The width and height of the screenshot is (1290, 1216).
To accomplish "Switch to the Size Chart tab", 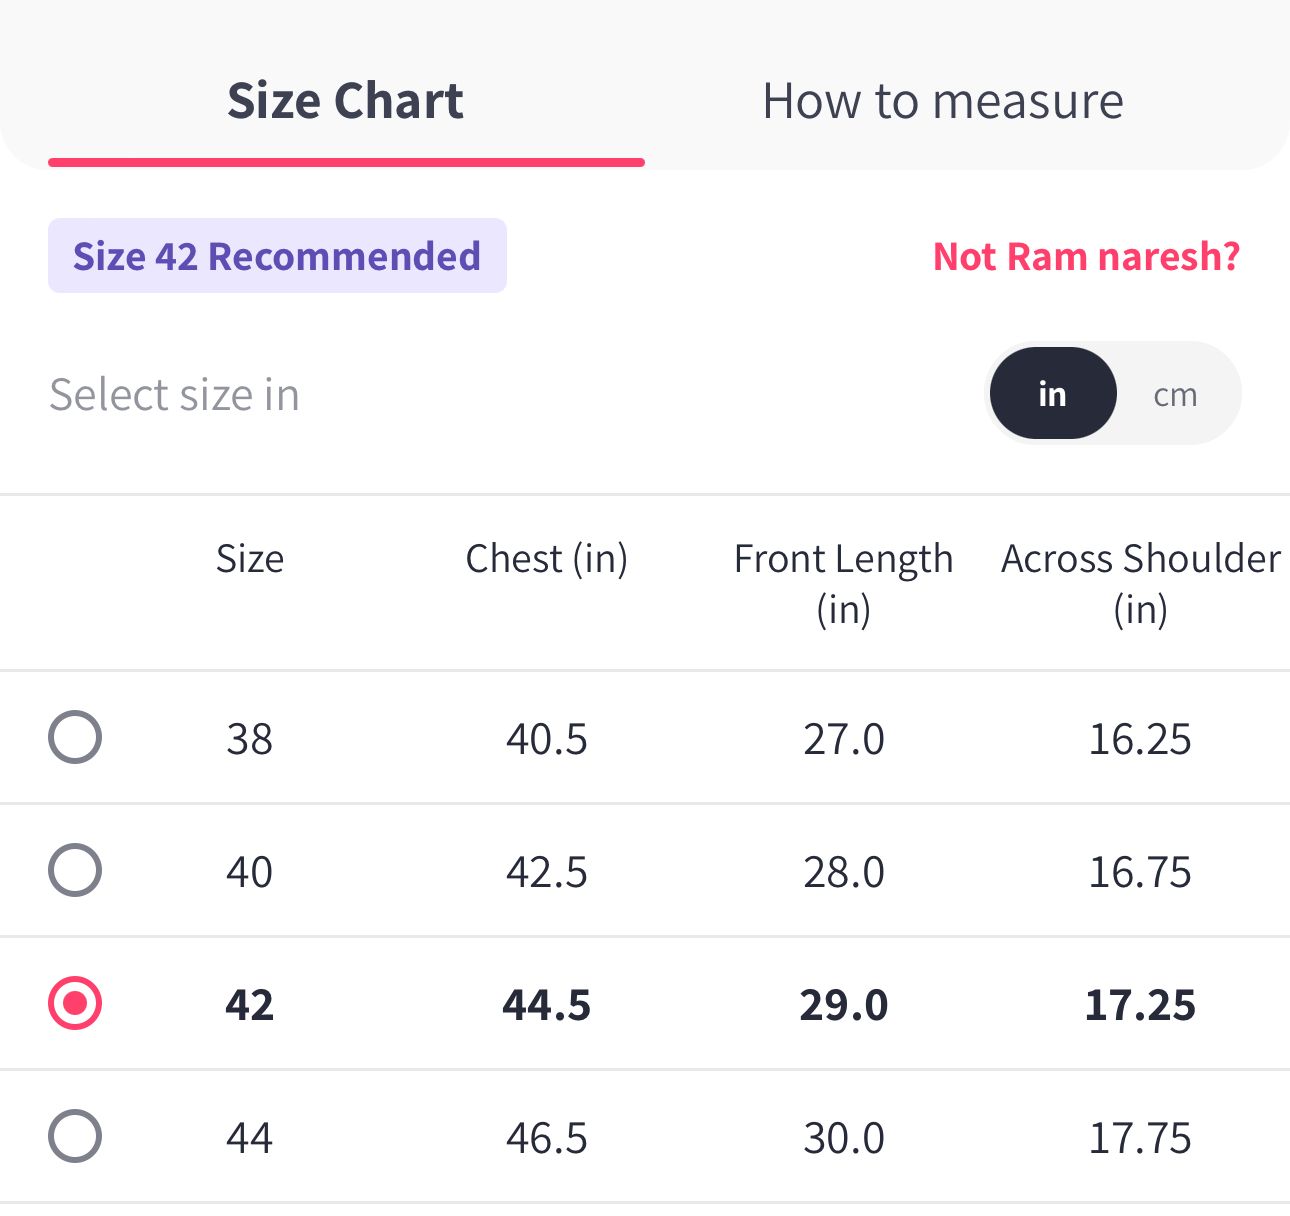I will (x=345, y=102).
